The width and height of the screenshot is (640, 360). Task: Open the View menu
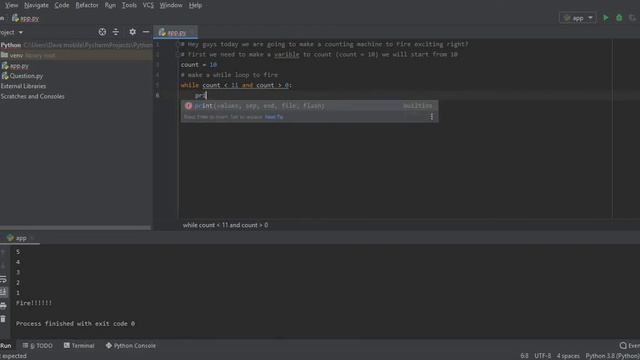[x=11, y=5]
